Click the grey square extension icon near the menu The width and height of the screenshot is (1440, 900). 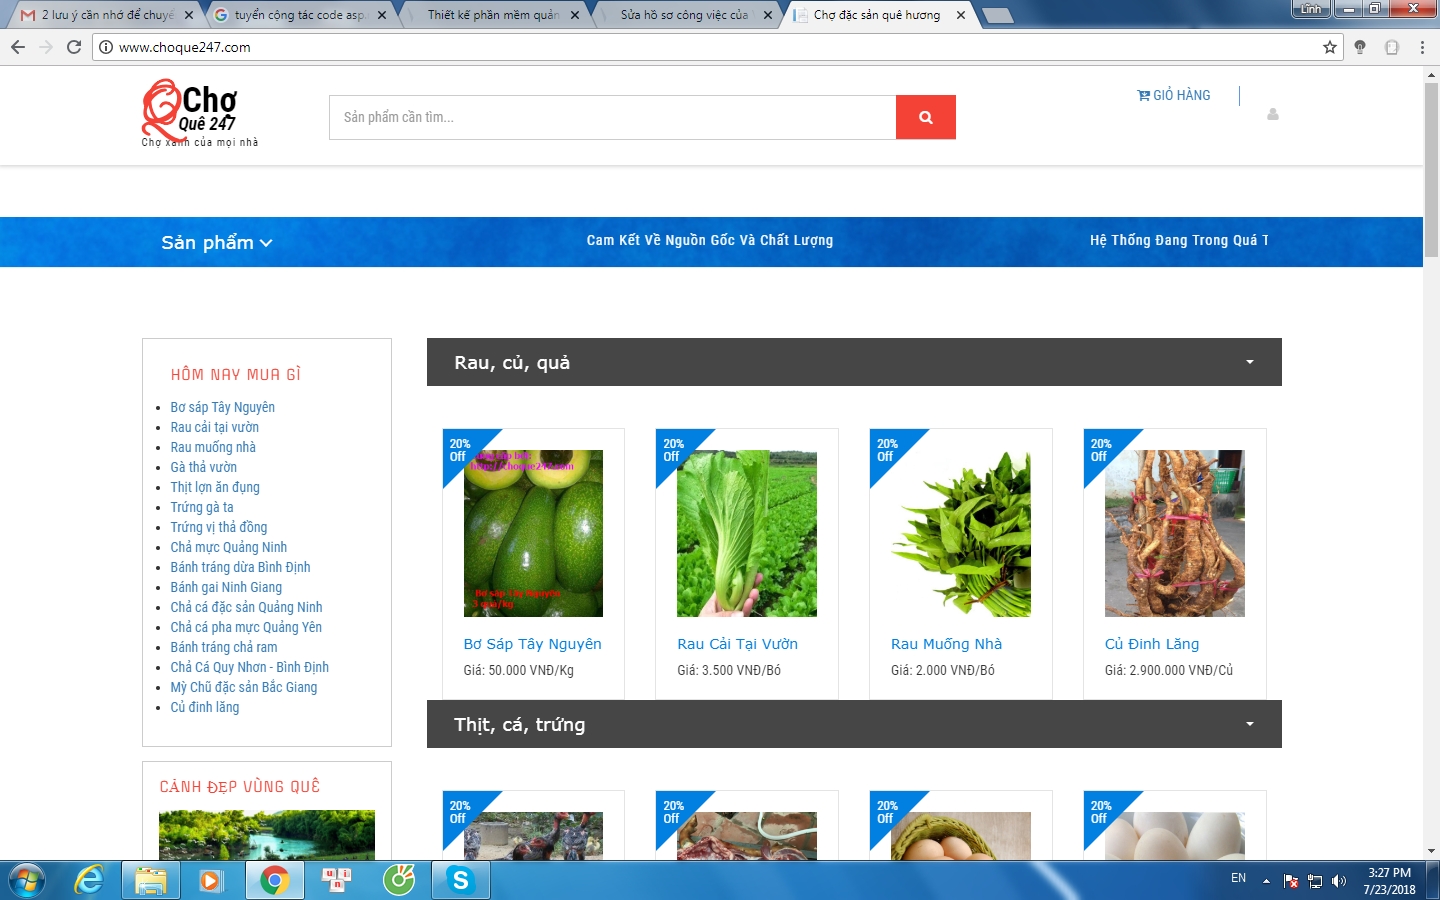coord(1391,47)
